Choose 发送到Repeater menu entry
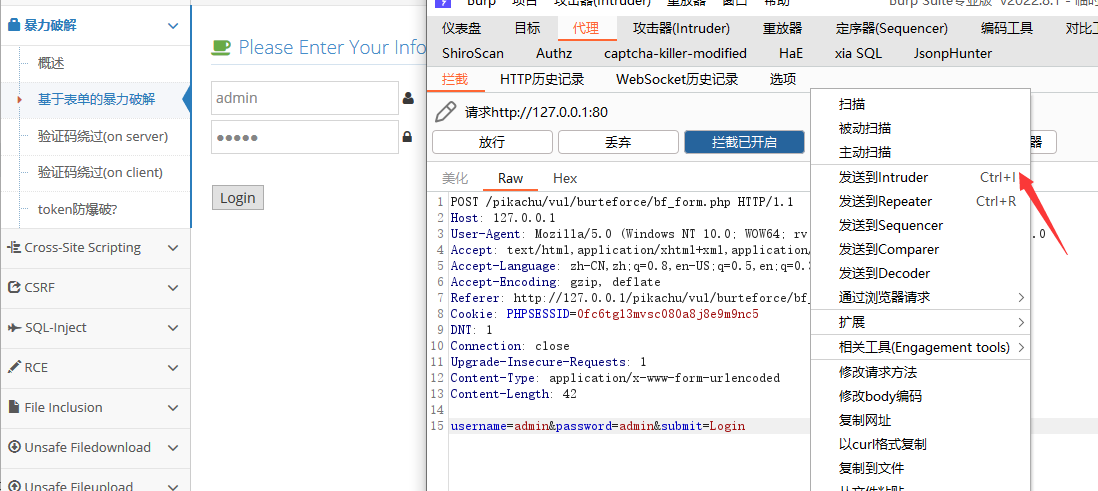The width and height of the screenshot is (1098, 491). pyautogui.click(x=920, y=202)
